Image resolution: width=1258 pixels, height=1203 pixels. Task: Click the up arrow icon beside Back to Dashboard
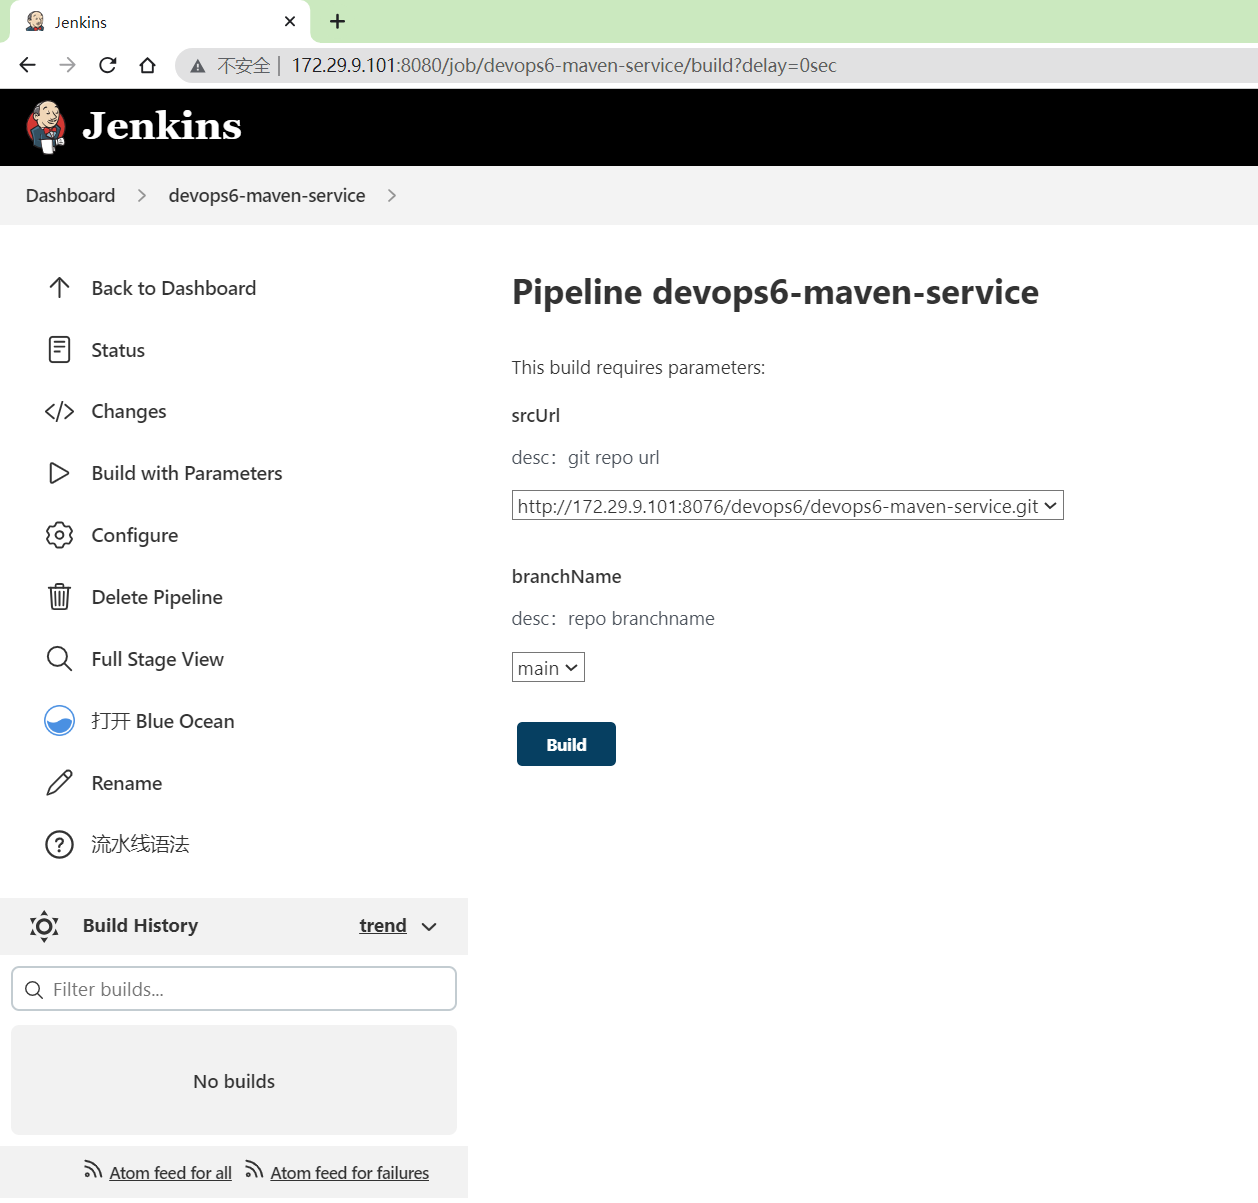pos(59,288)
